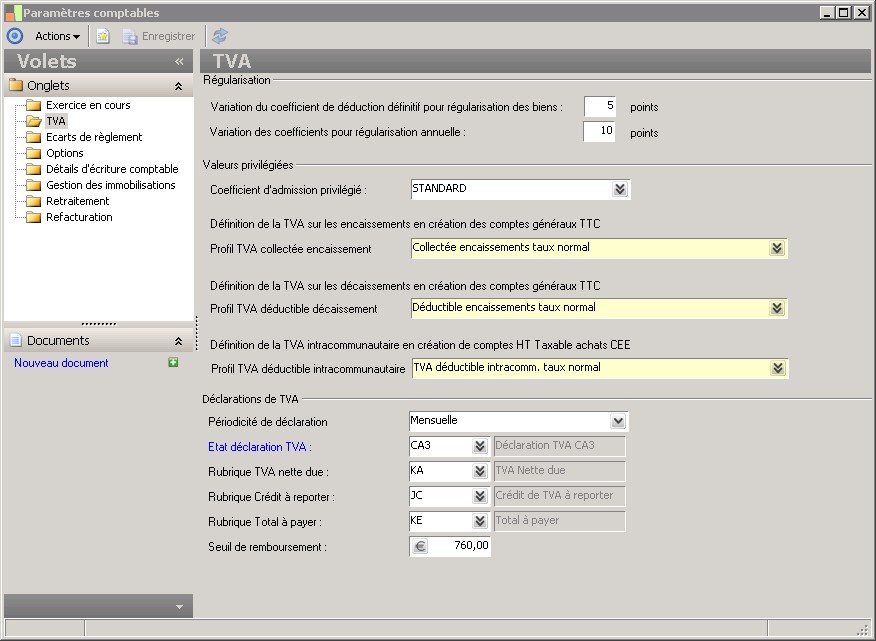Viewport: 876px width, 641px height.
Task: Collapse the Onglets section
Action: click(x=178, y=86)
